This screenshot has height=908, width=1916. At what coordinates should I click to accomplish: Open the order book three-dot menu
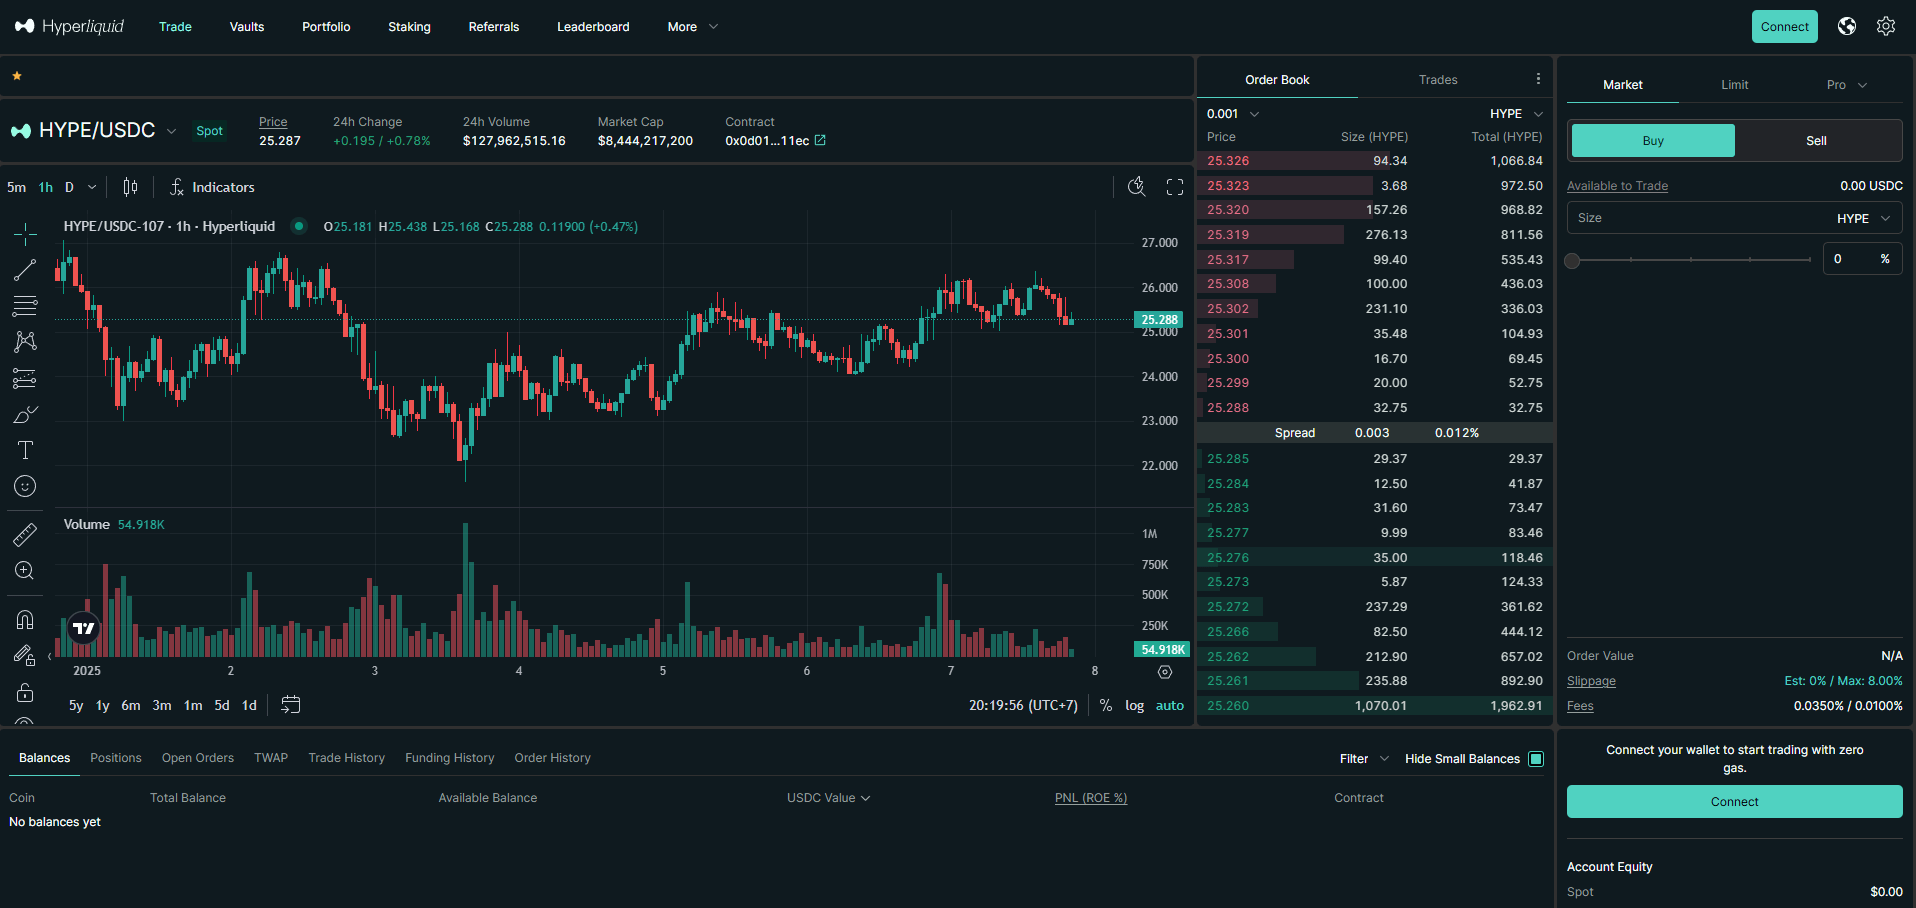pyautogui.click(x=1538, y=79)
